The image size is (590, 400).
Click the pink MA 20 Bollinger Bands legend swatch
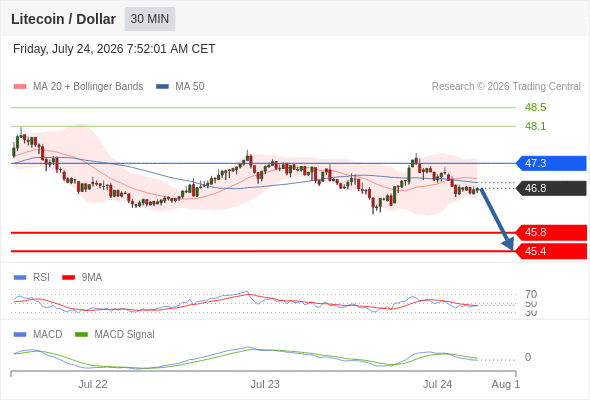[x=20, y=87]
